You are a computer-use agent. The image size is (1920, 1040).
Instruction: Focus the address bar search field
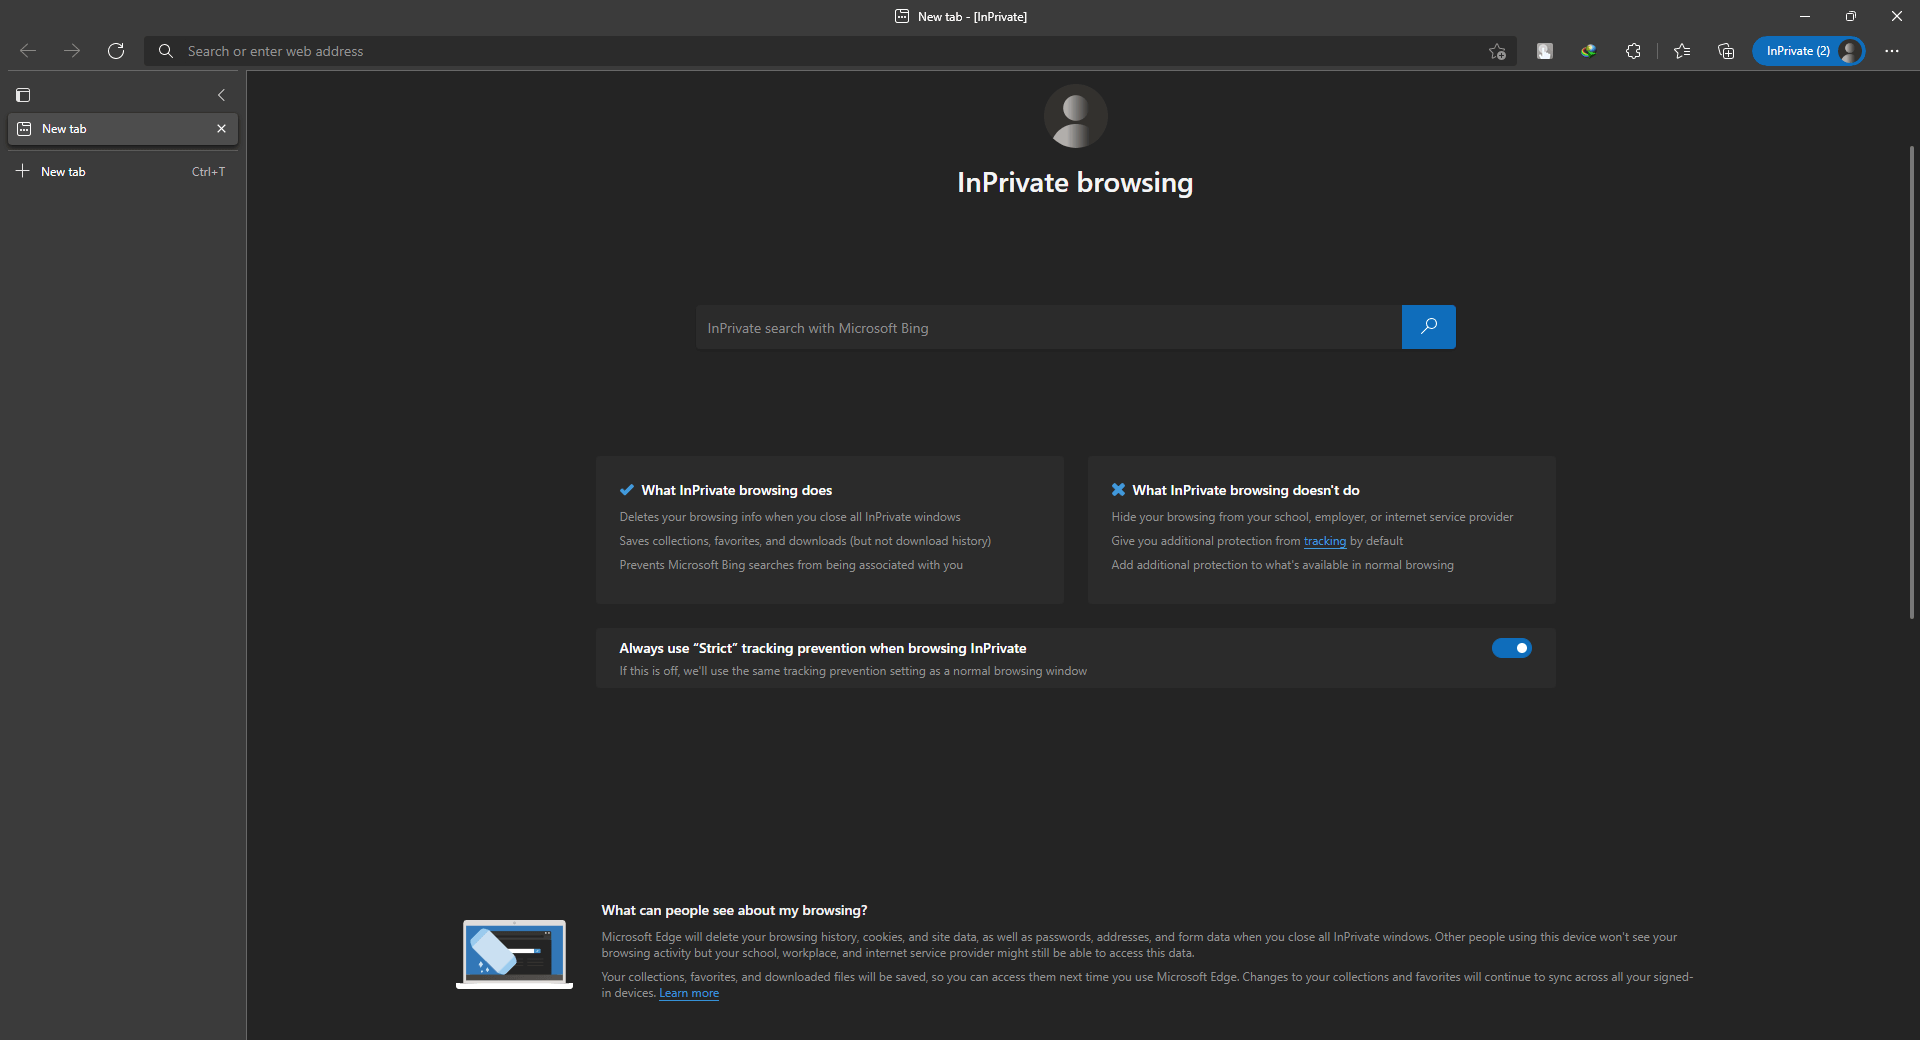(830, 51)
